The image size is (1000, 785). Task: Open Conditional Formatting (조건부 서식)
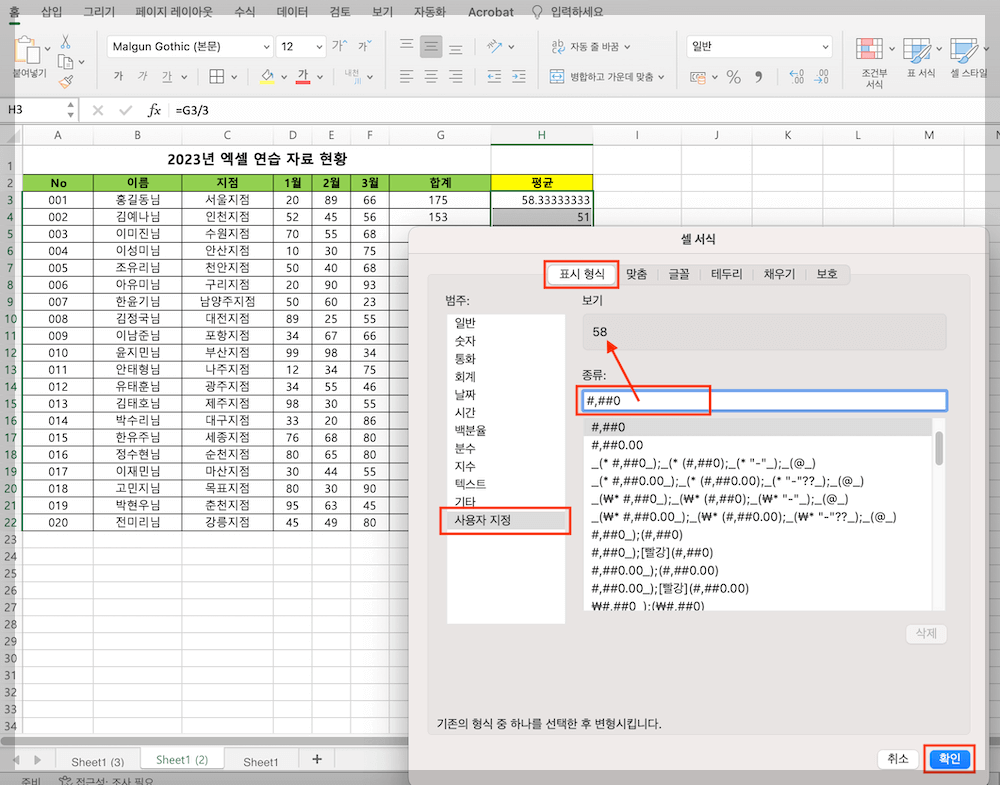click(x=874, y=62)
